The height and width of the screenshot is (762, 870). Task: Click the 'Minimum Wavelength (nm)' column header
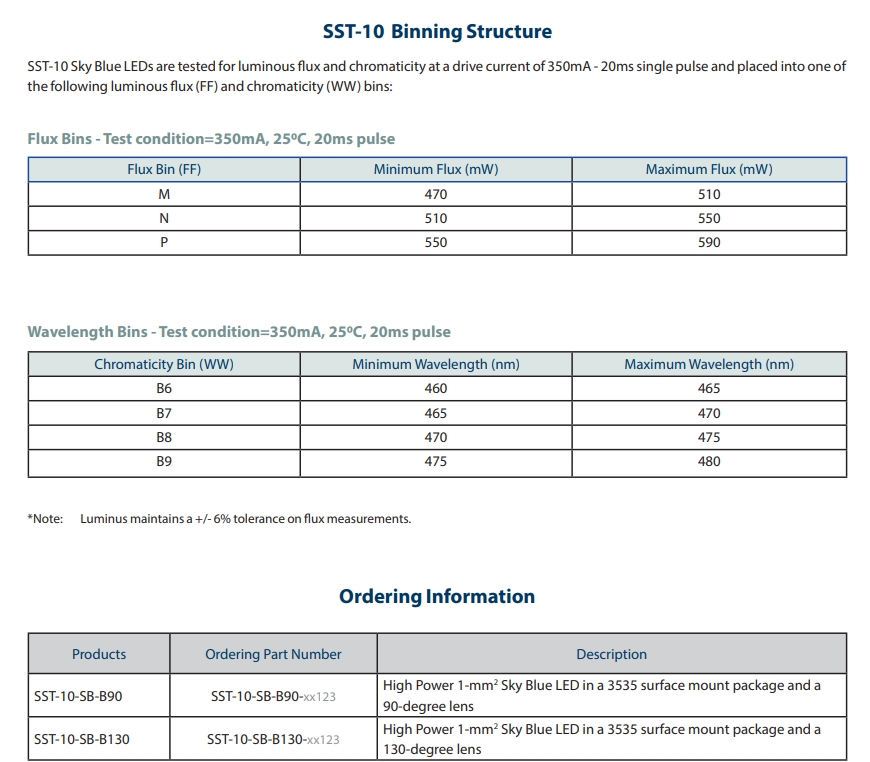pyautogui.click(x=436, y=364)
